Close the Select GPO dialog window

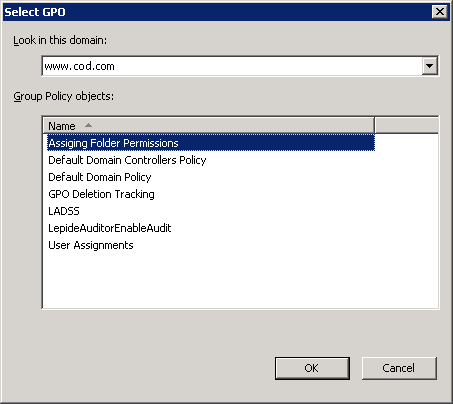(x=440, y=12)
